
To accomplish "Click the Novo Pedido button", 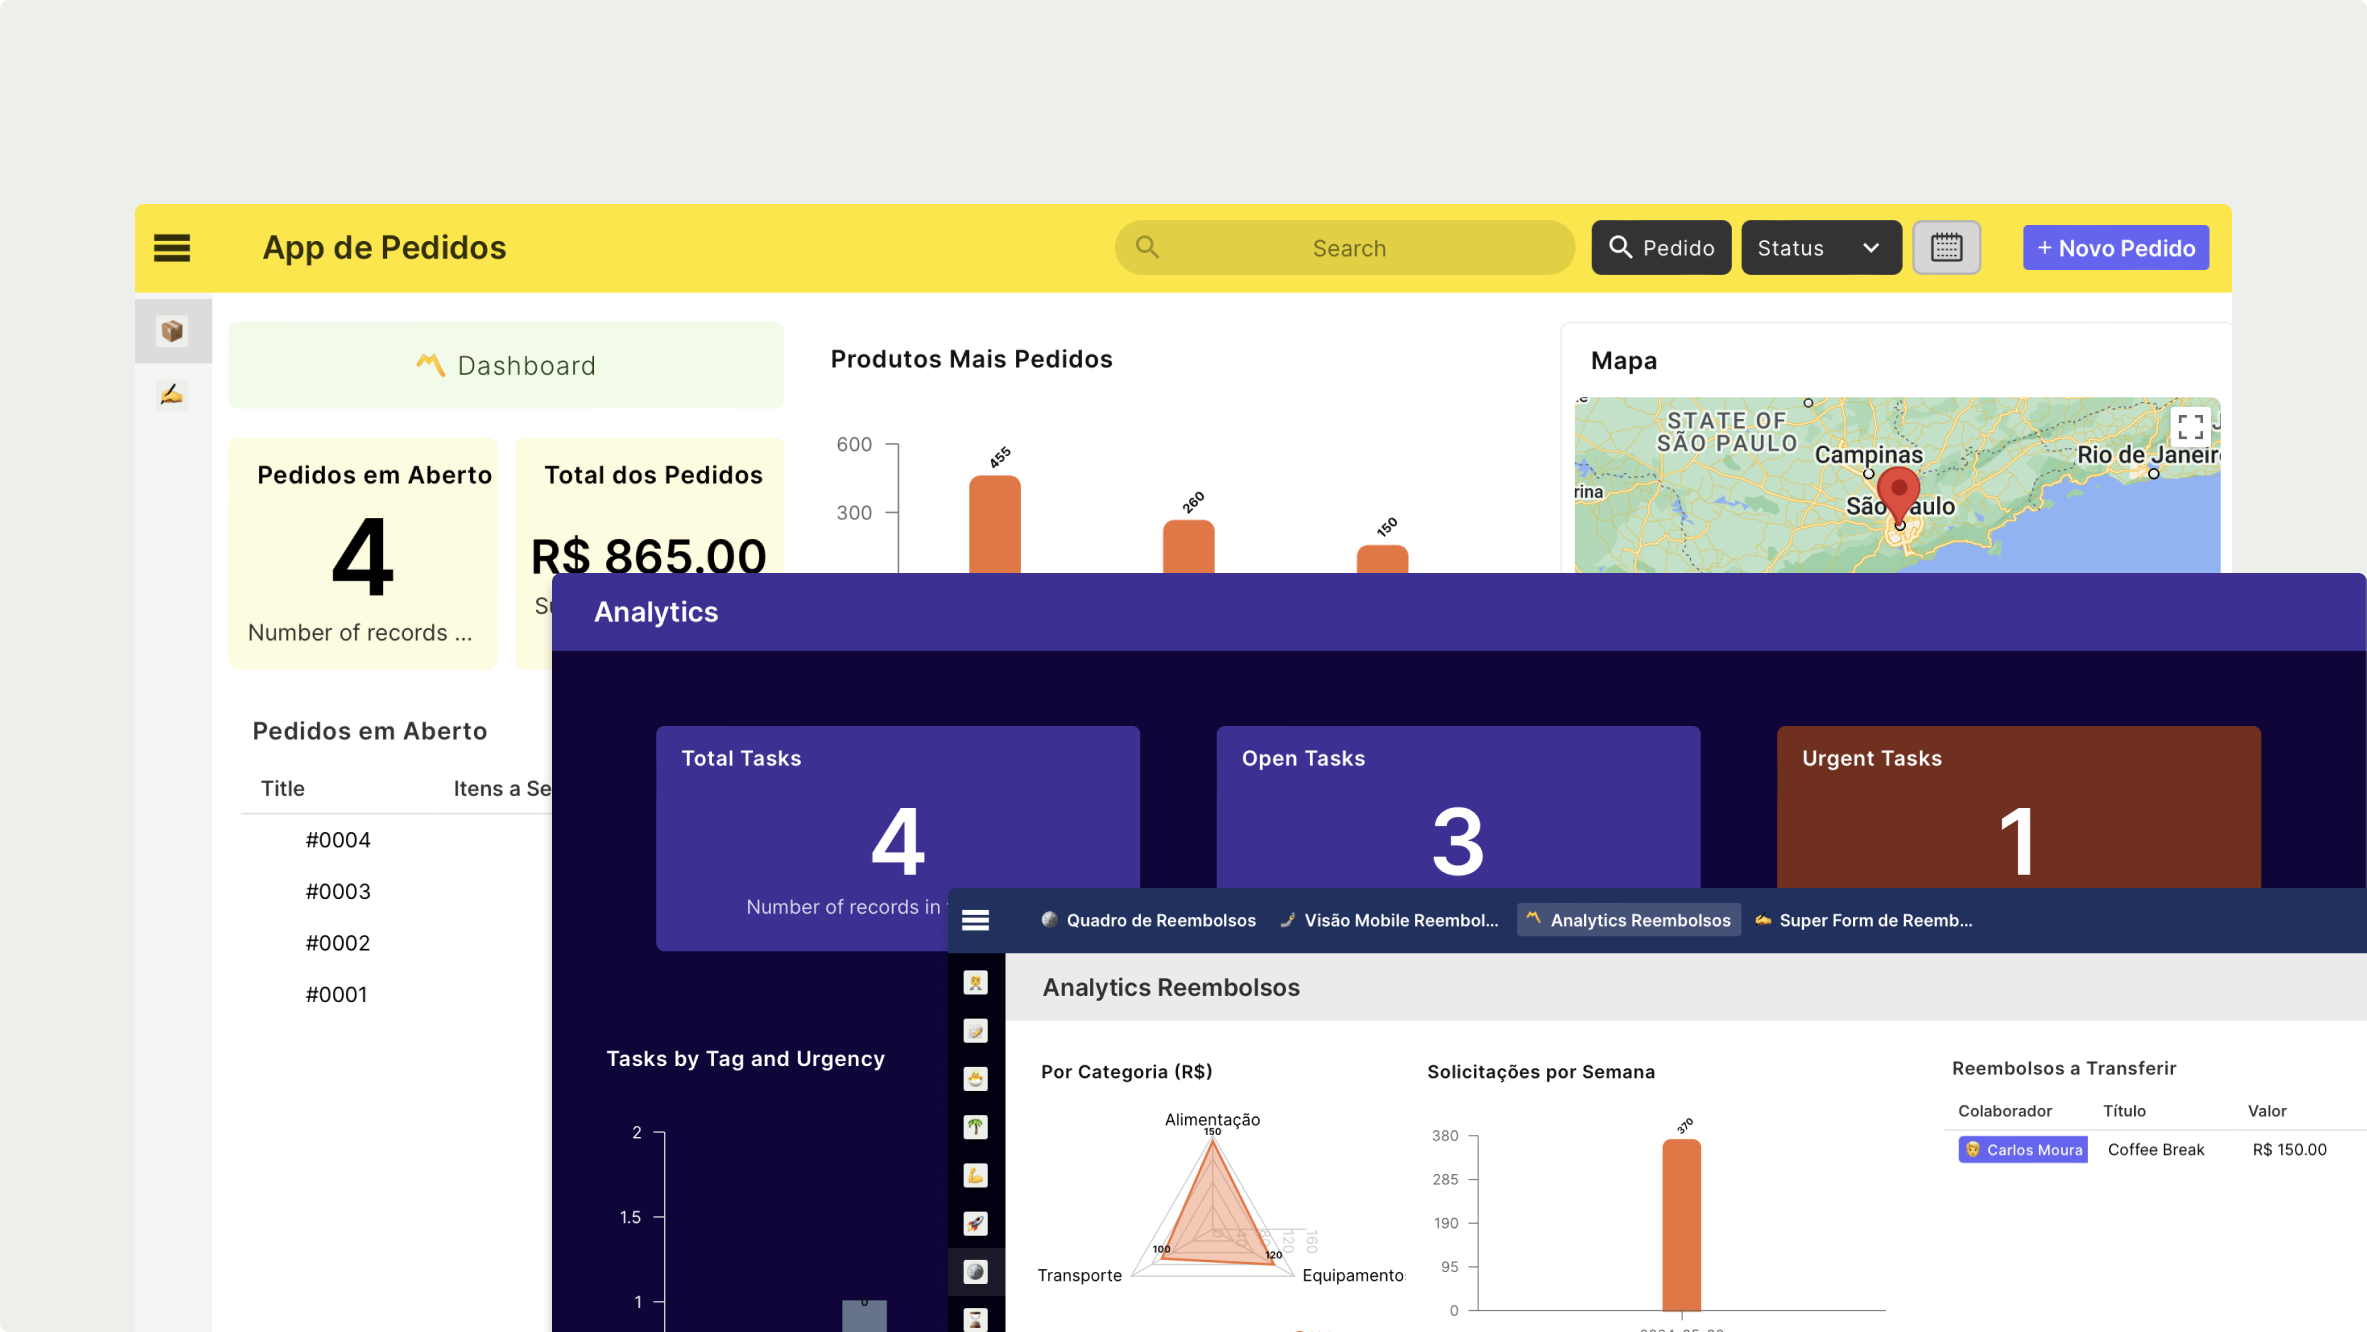I will coord(2115,248).
